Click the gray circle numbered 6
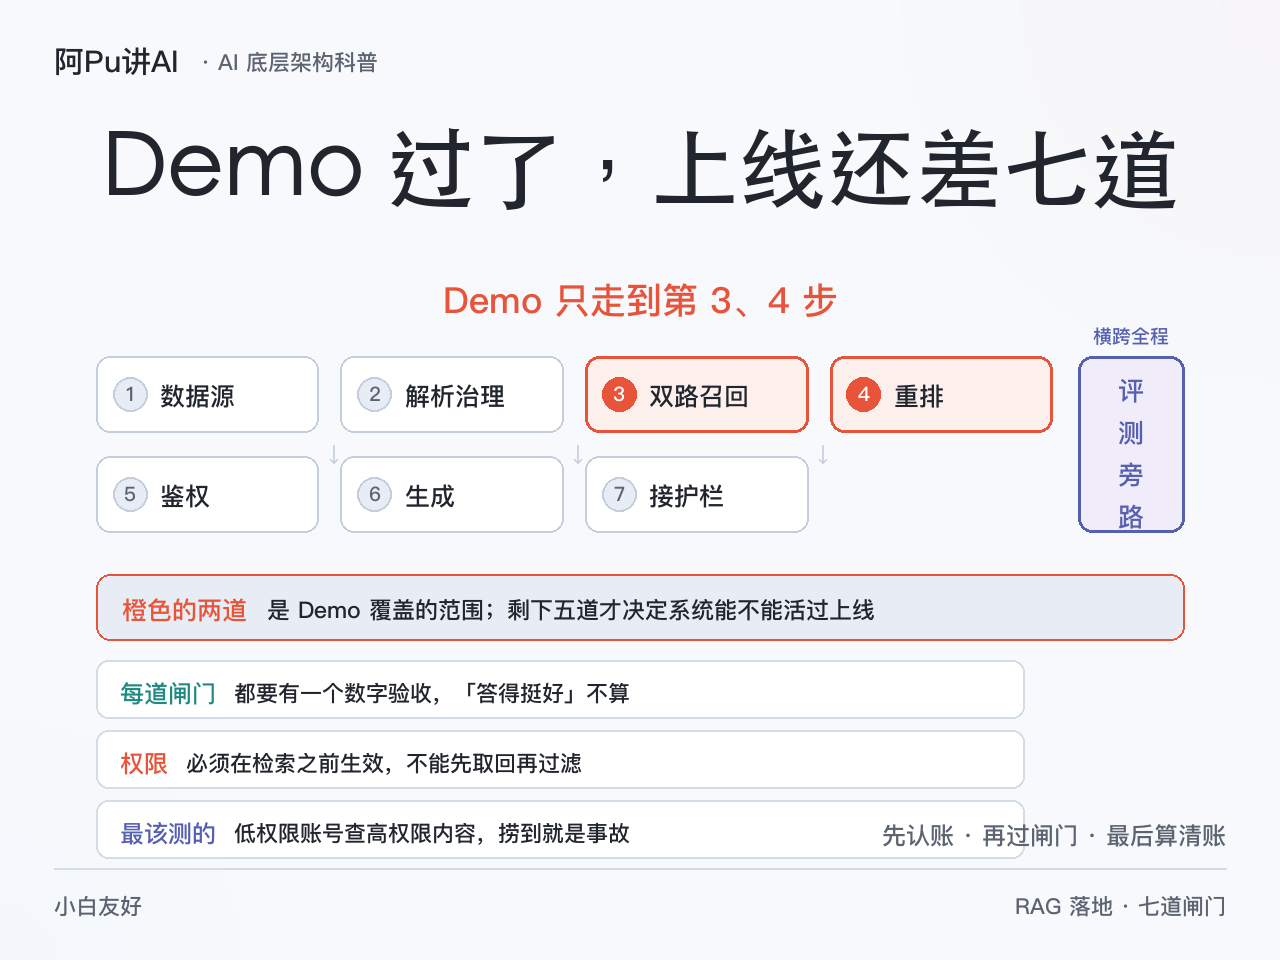1280x960 pixels. tap(375, 495)
